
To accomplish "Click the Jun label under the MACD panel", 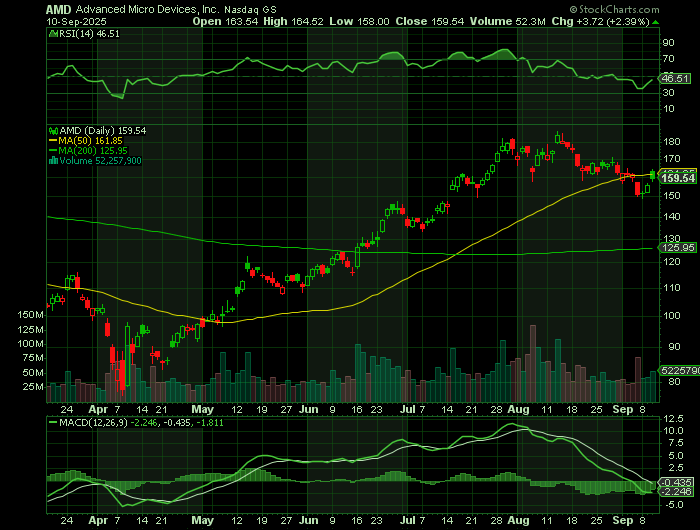I will (x=308, y=521).
